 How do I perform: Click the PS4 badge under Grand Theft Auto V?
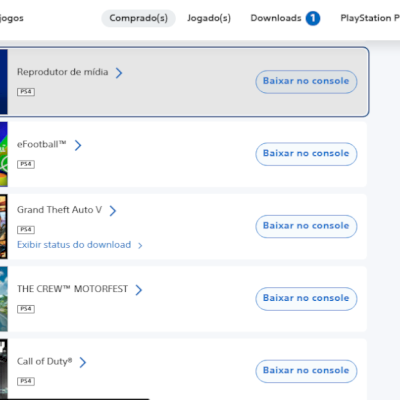26,230
